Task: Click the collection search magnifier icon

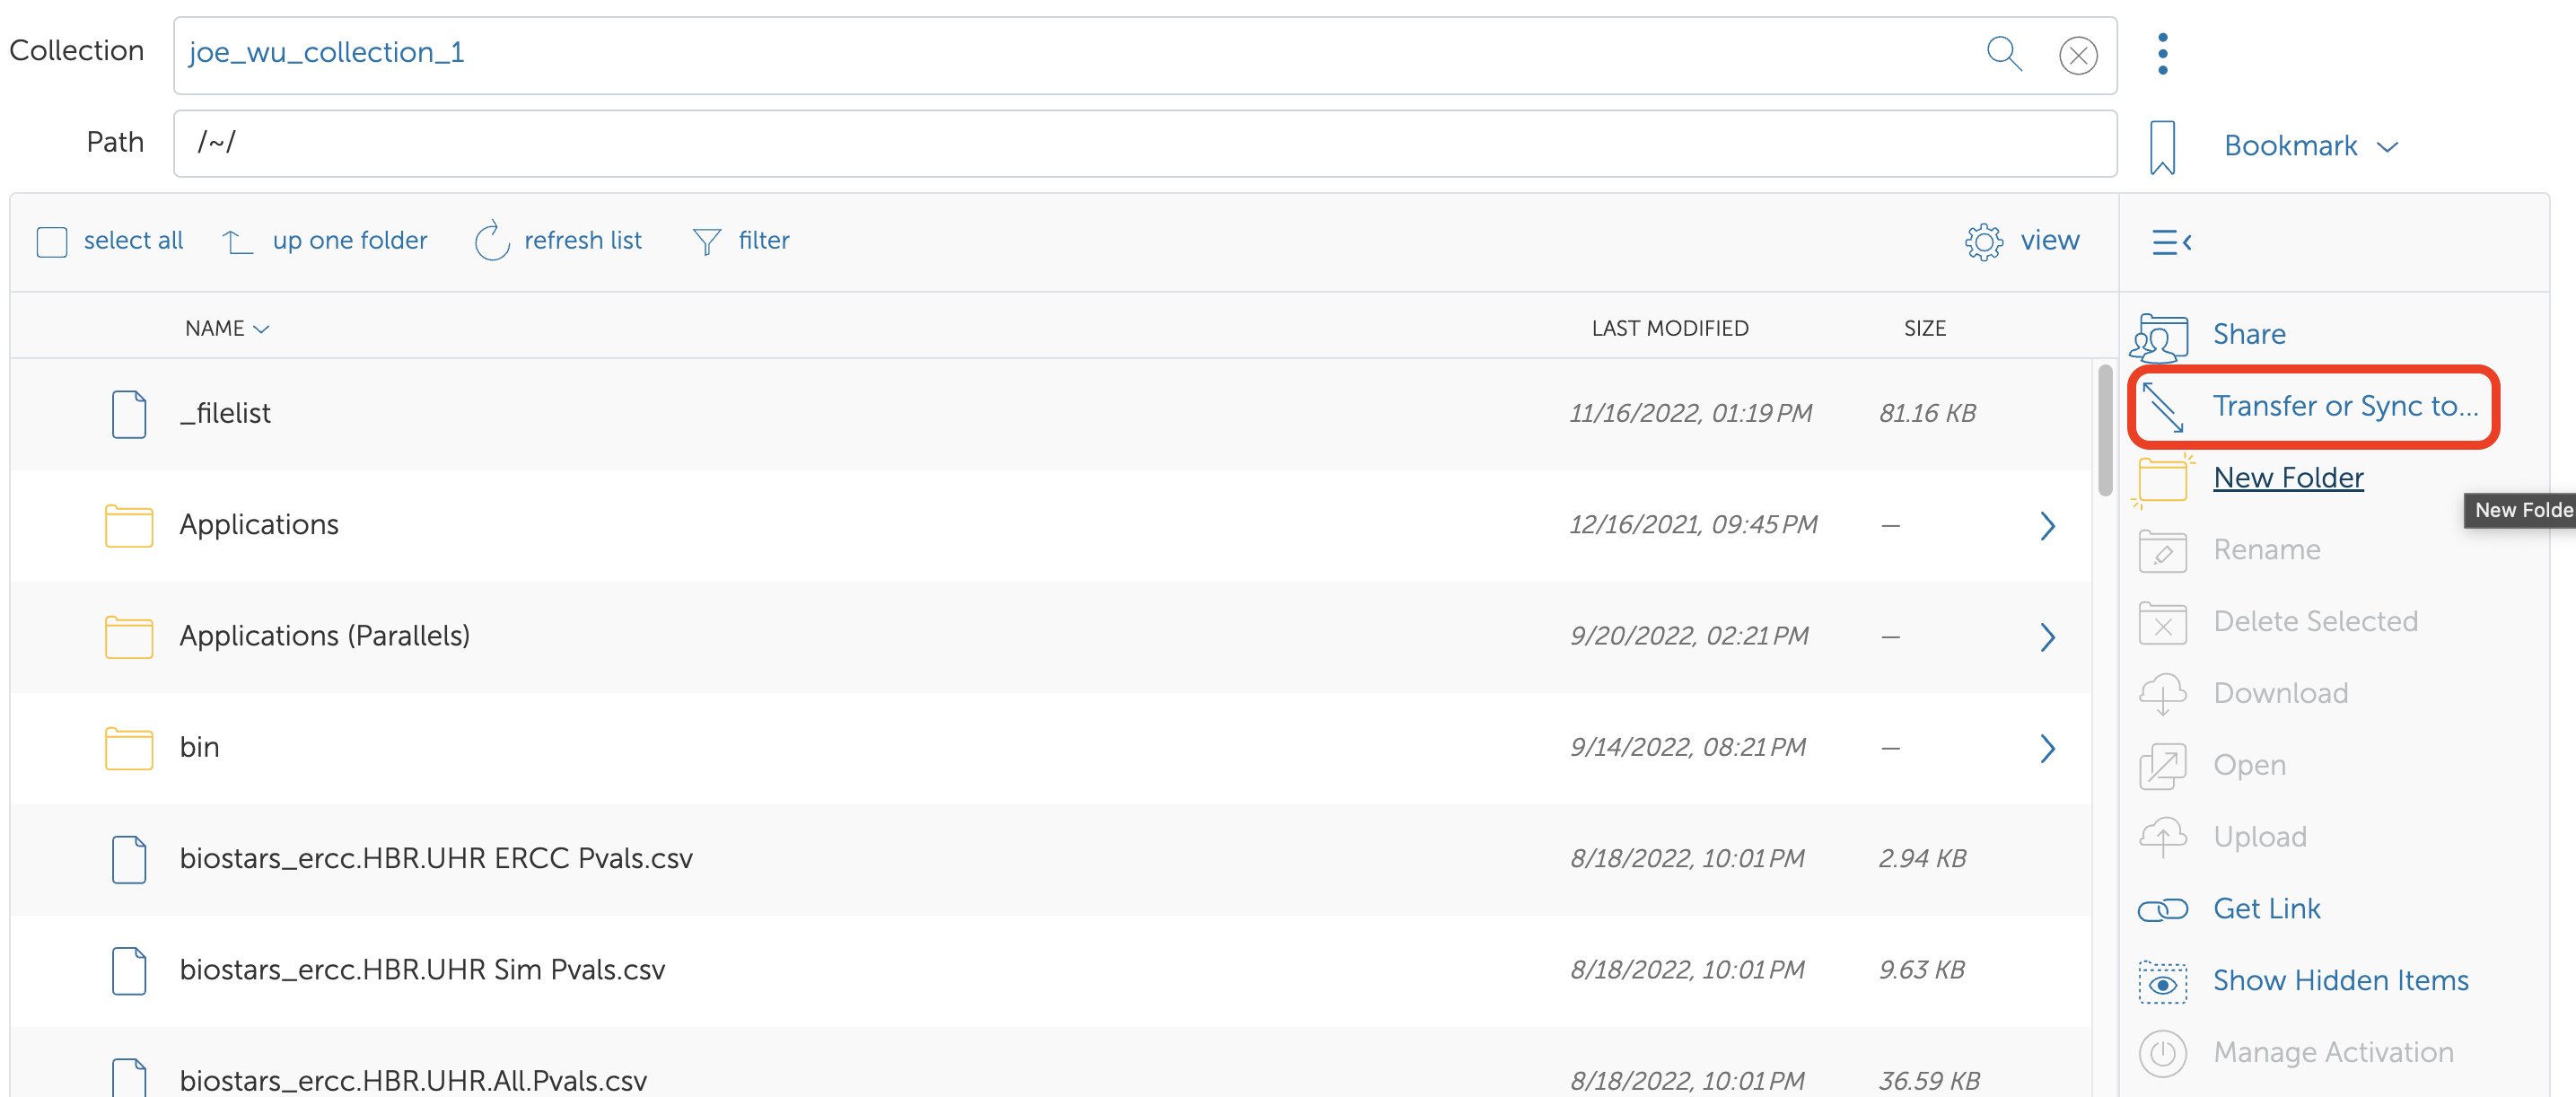Action: (2003, 53)
